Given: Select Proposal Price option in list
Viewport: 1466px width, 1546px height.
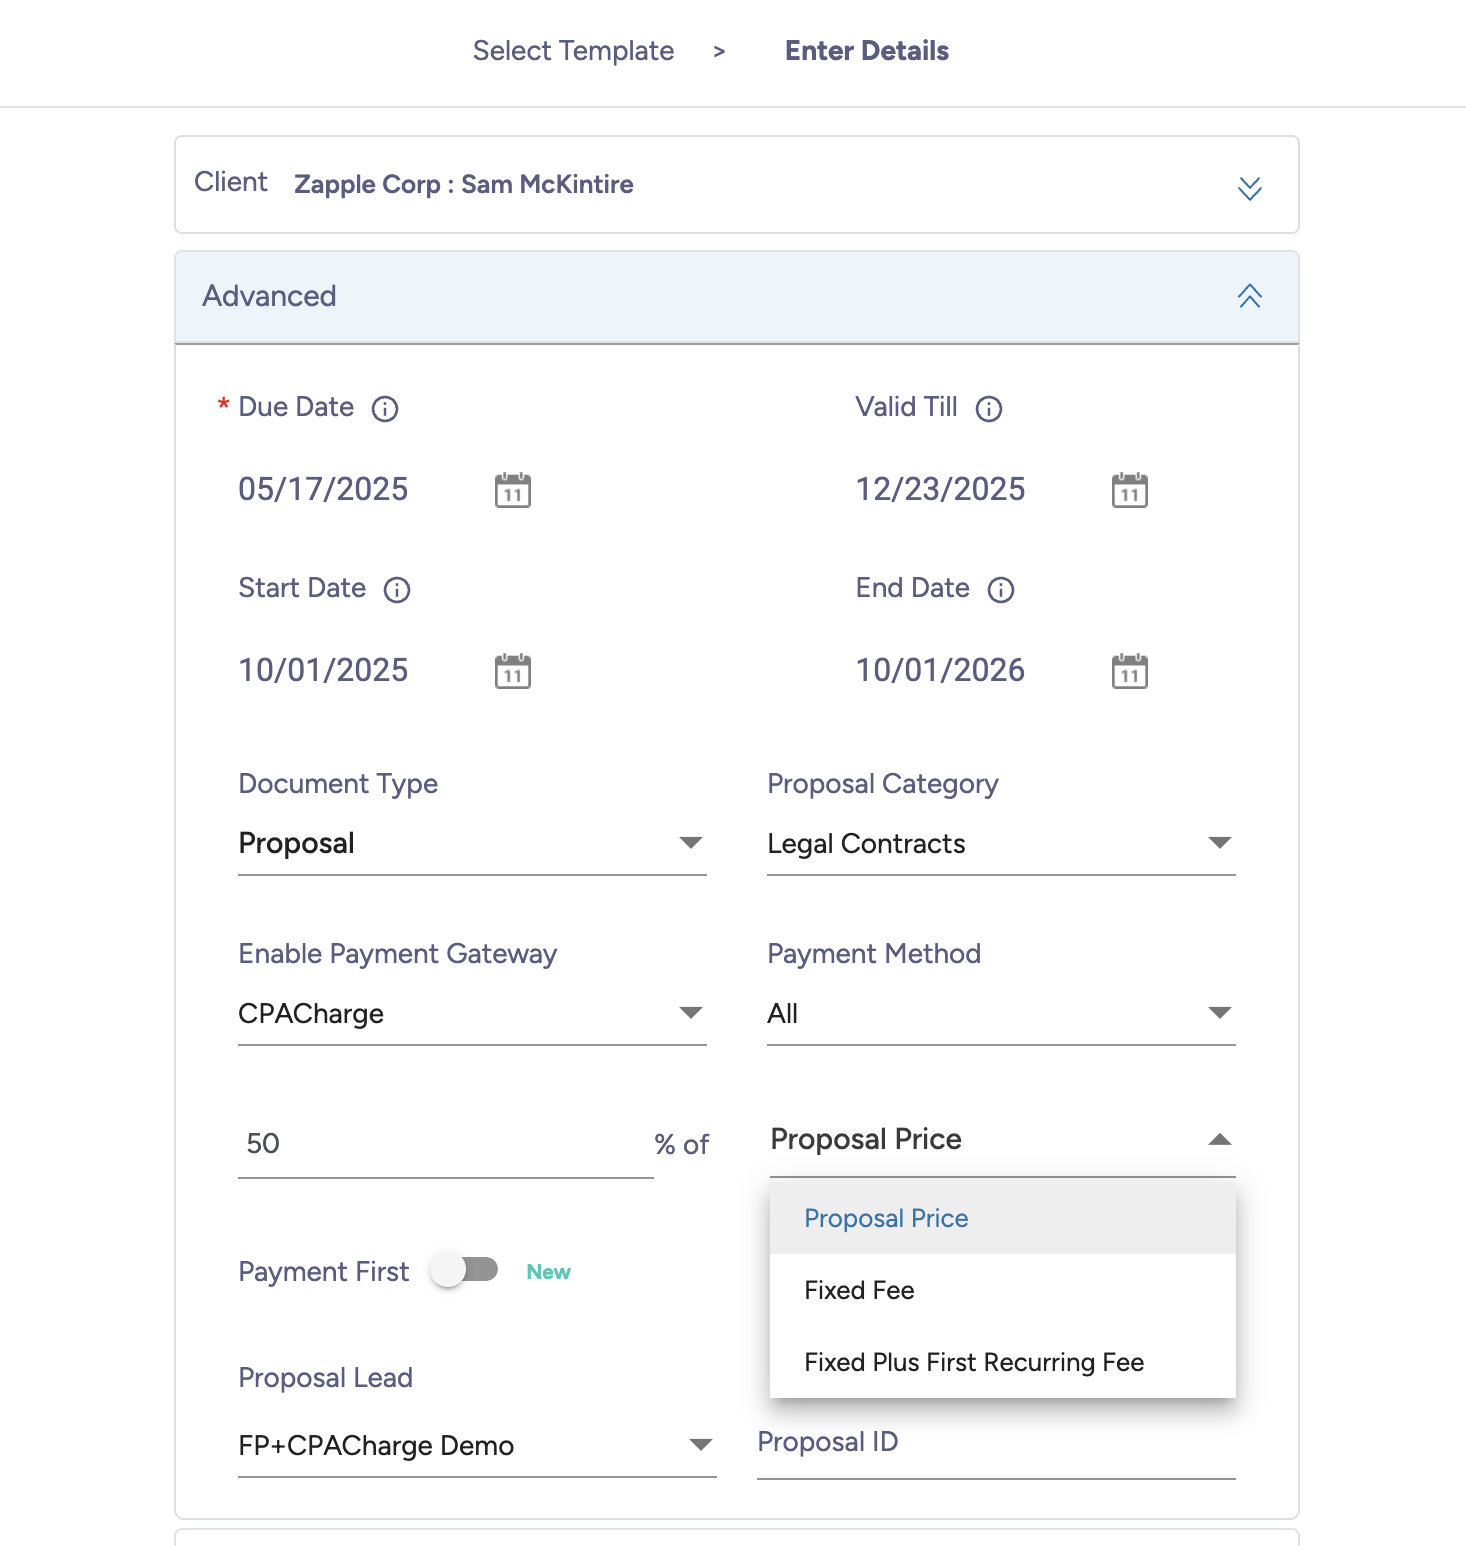Looking at the screenshot, I should (1003, 1218).
